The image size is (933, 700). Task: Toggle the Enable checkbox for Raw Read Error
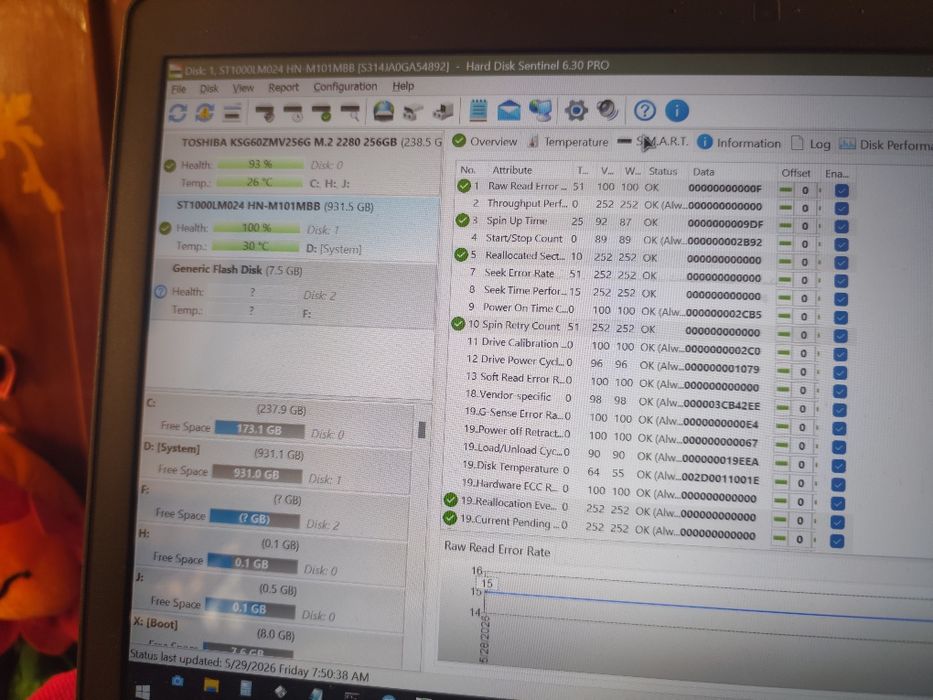point(841,190)
